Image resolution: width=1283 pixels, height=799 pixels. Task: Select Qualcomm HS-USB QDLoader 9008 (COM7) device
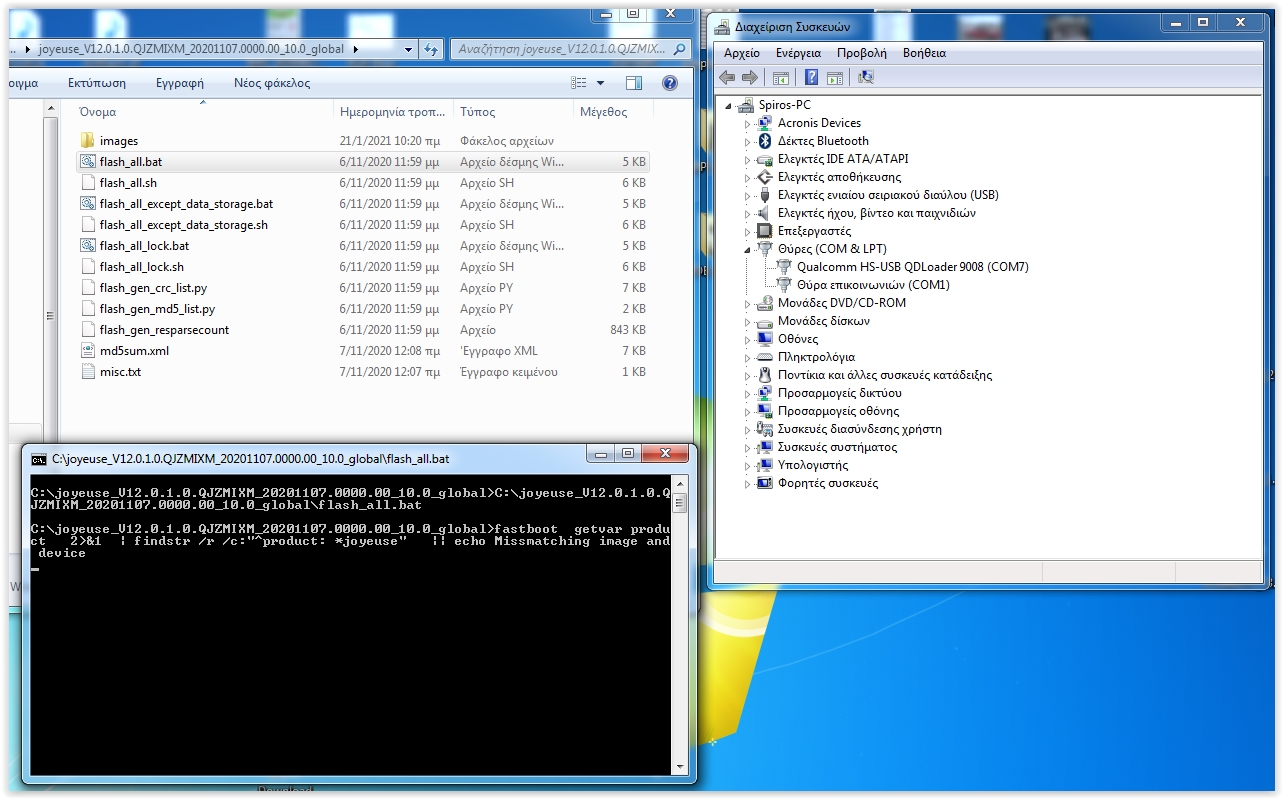click(912, 267)
